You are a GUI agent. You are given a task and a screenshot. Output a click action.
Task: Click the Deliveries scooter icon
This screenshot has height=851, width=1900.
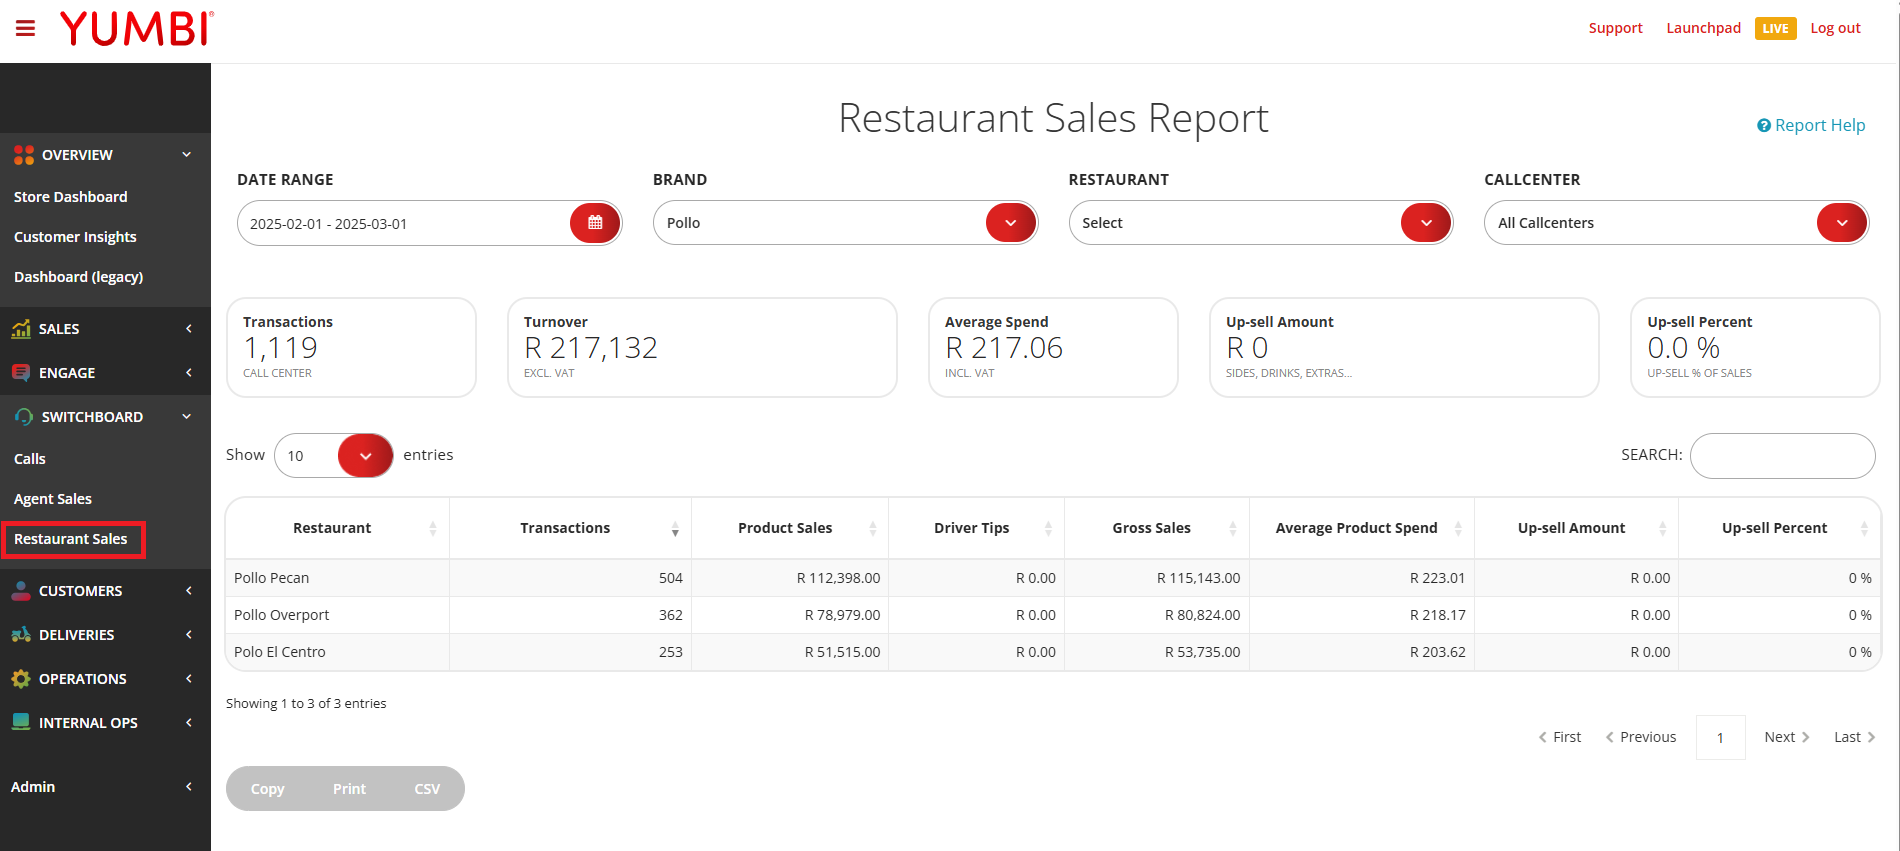point(21,635)
